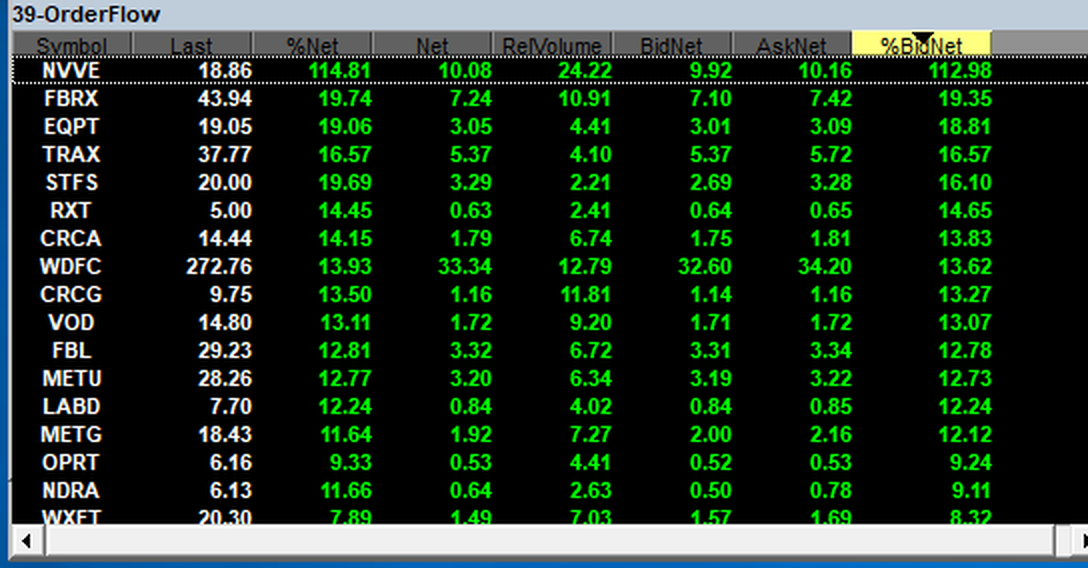Click CRCA RelVolume value 6.74

pyautogui.click(x=590, y=239)
